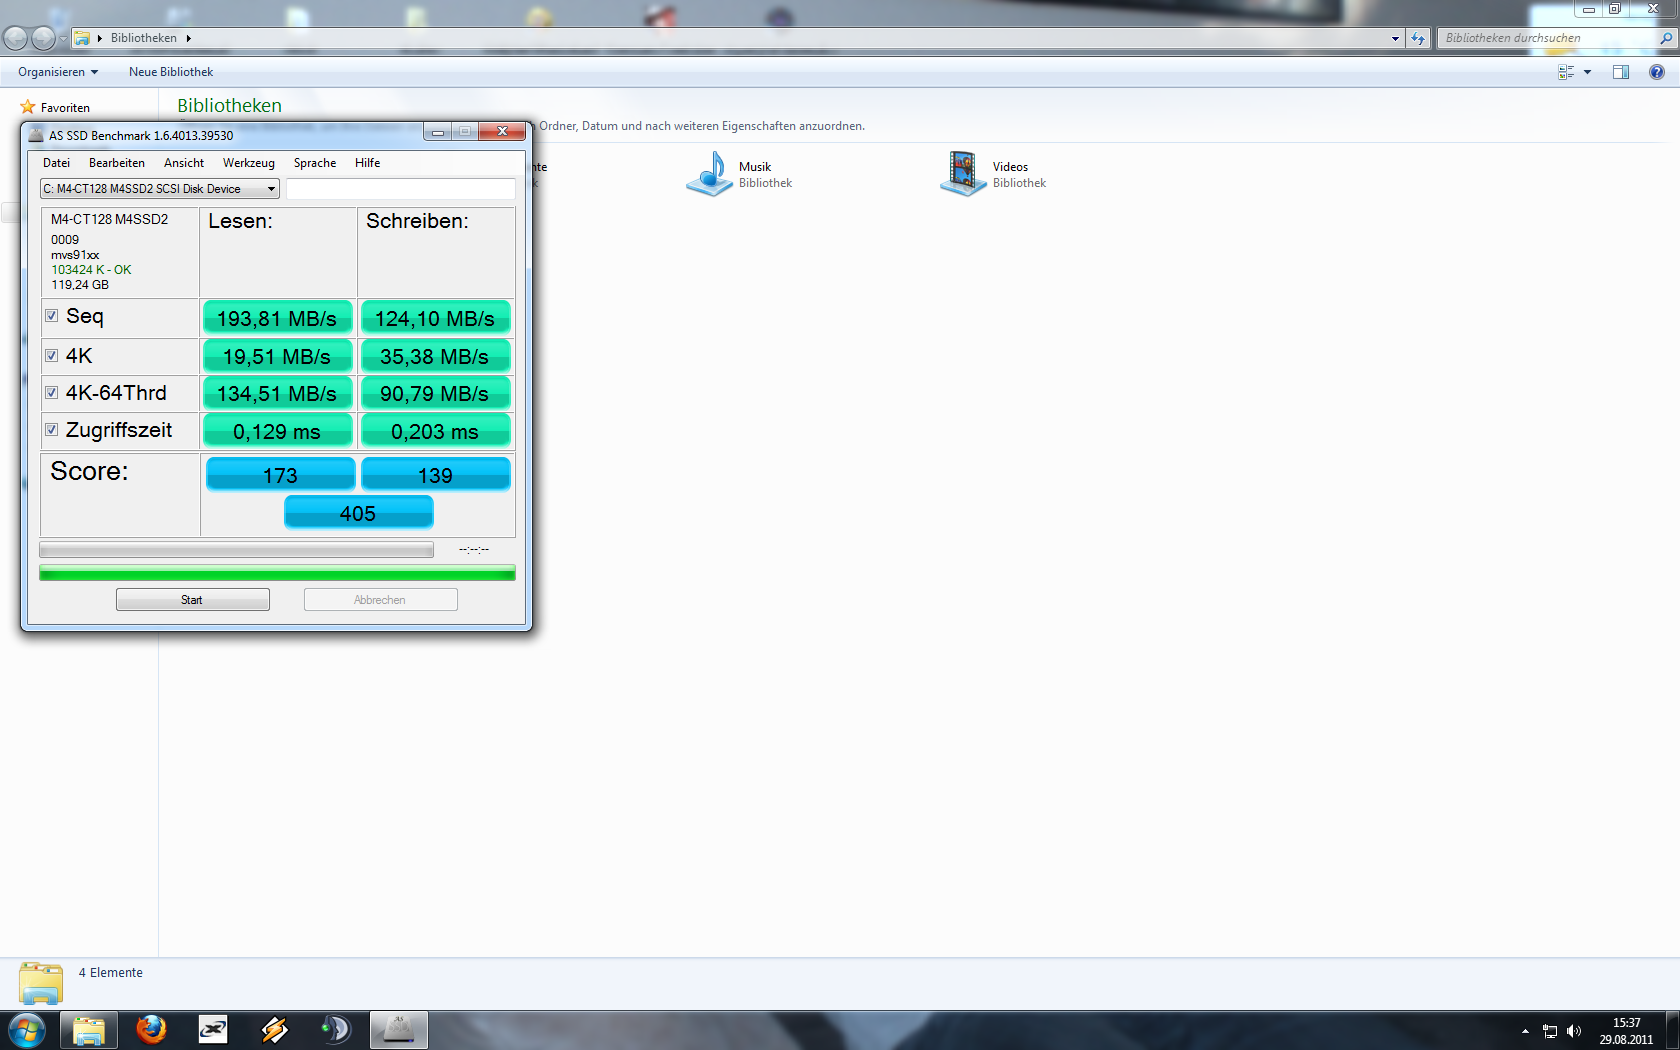Click the Windows Explorer taskbar icon
The image size is (1680, 1050).
click(x=89, y=1030)
